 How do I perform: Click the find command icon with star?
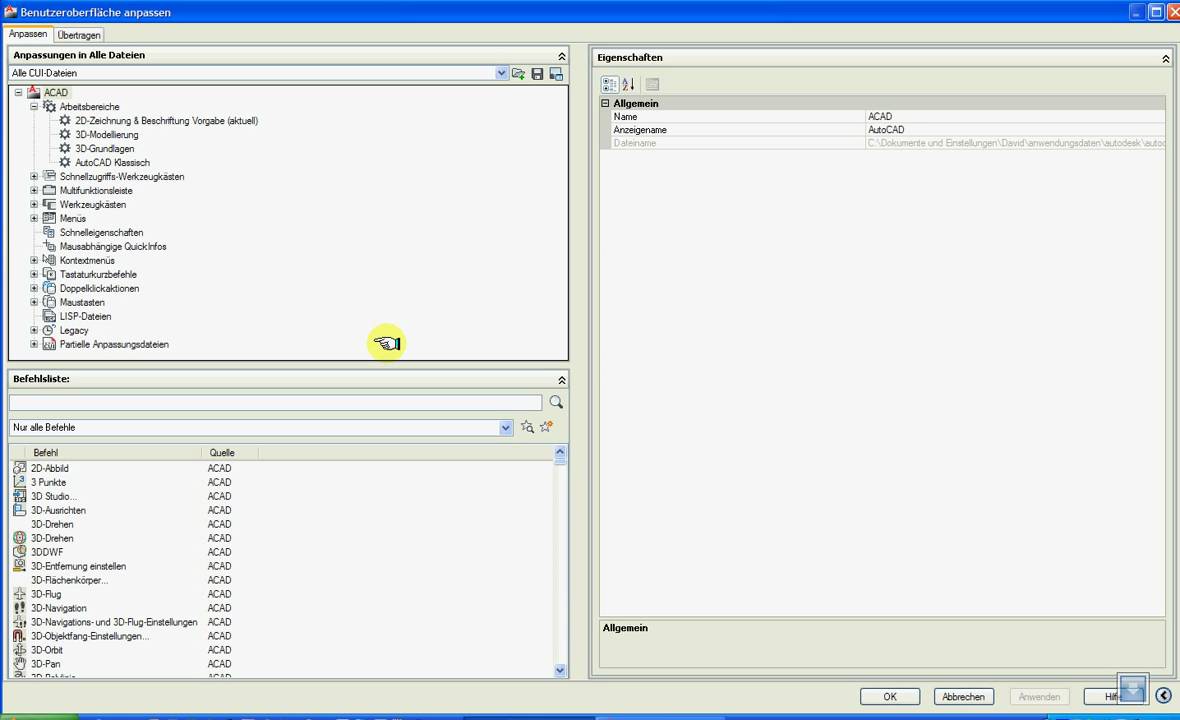click(x=528, y=427)
